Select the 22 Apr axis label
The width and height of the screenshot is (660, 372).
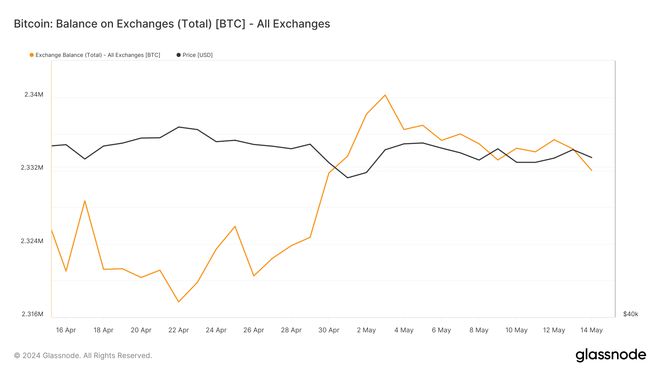(x=178, y=330)
